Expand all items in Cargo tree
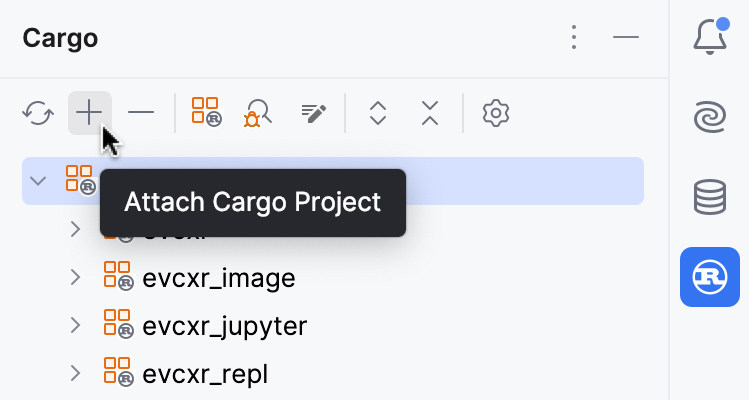This screenshot has width=749, height=400. [377, 113]
